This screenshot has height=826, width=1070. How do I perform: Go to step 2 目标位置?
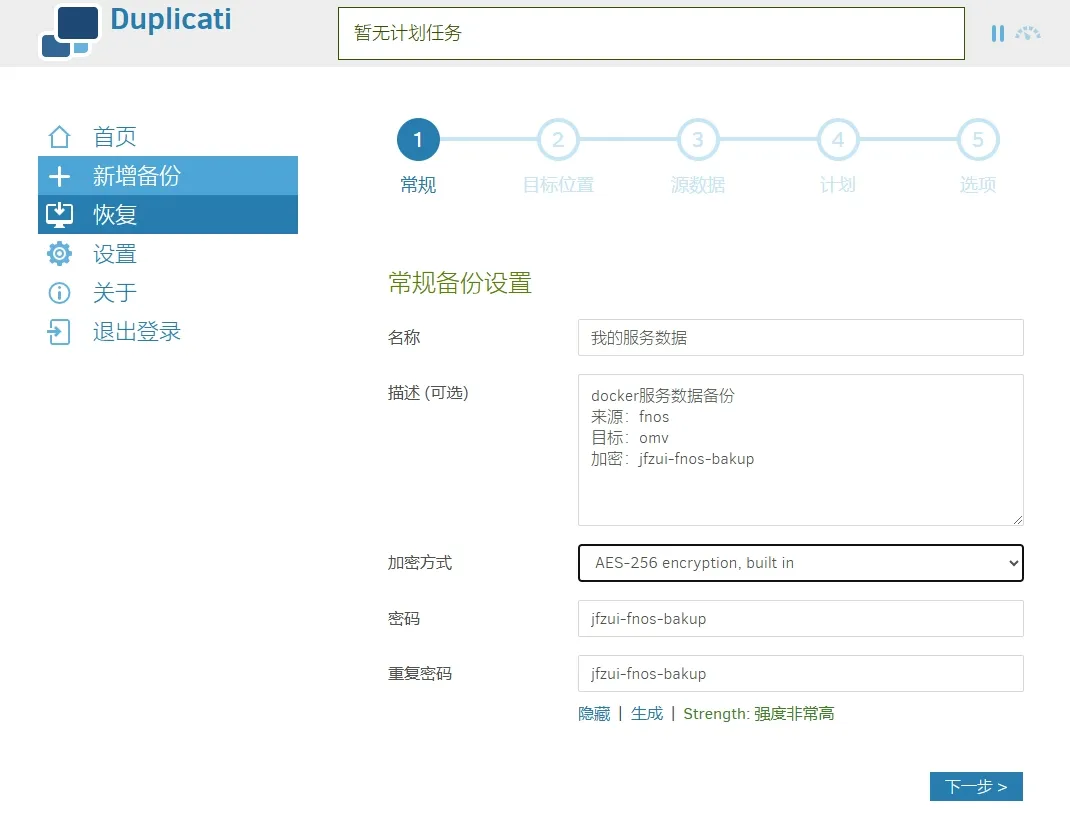558,141
